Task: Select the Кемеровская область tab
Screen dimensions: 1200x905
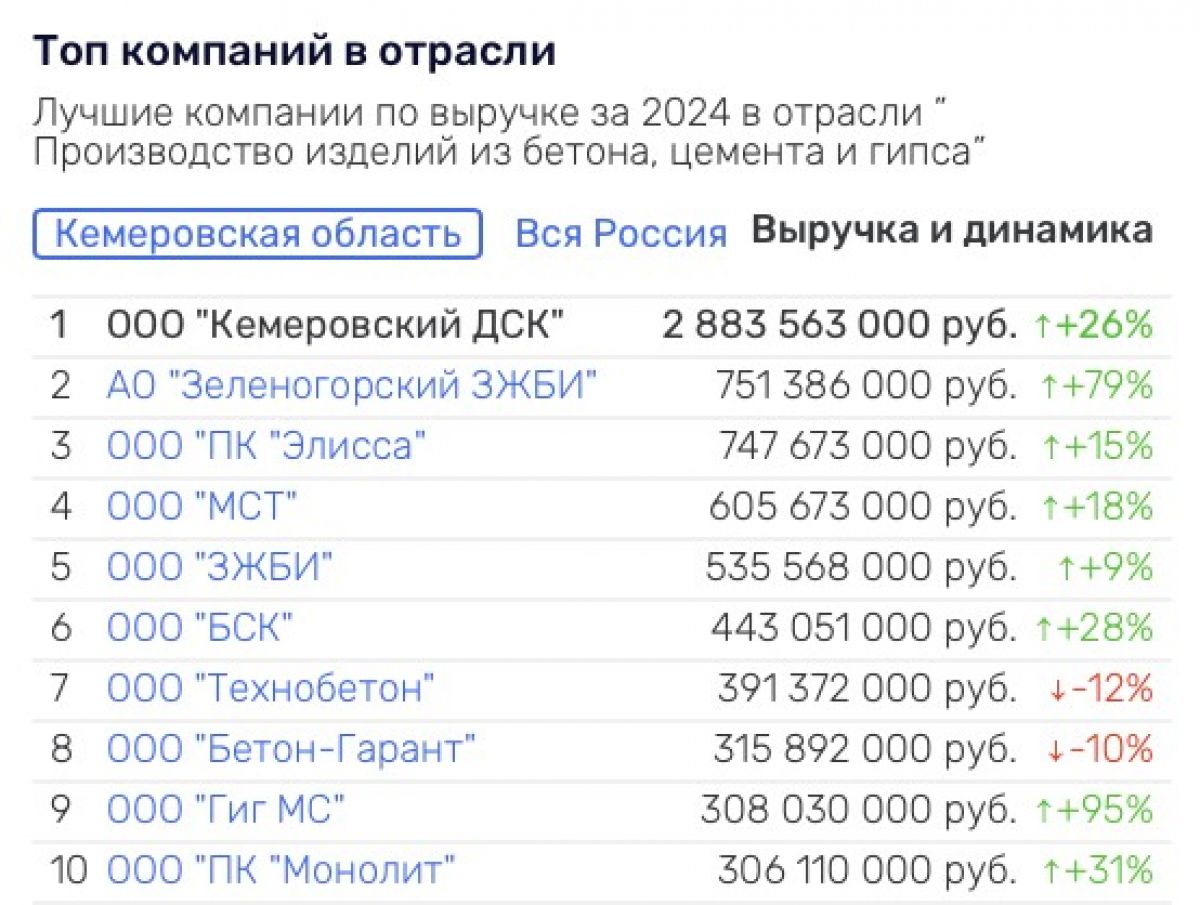Action: tap(257, 234)
